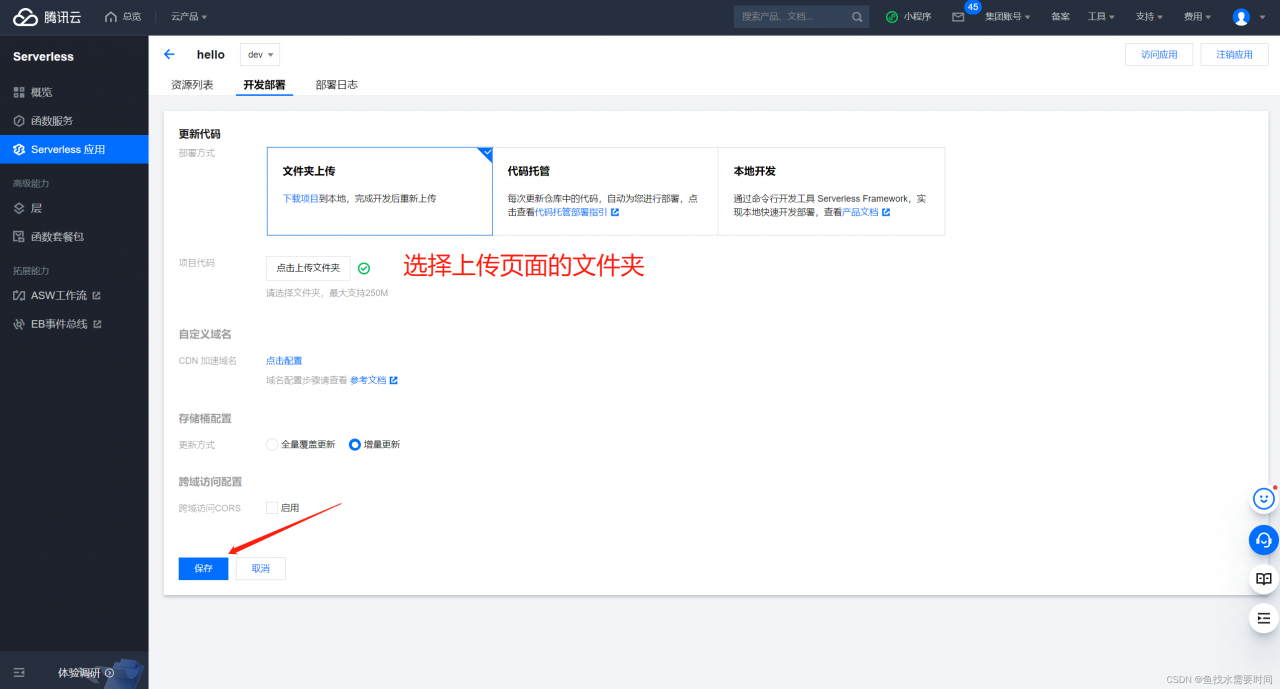Open ASW工作流 from the sidebar
The width and height of the screenshot is (1280, 689).
point(62,295)
